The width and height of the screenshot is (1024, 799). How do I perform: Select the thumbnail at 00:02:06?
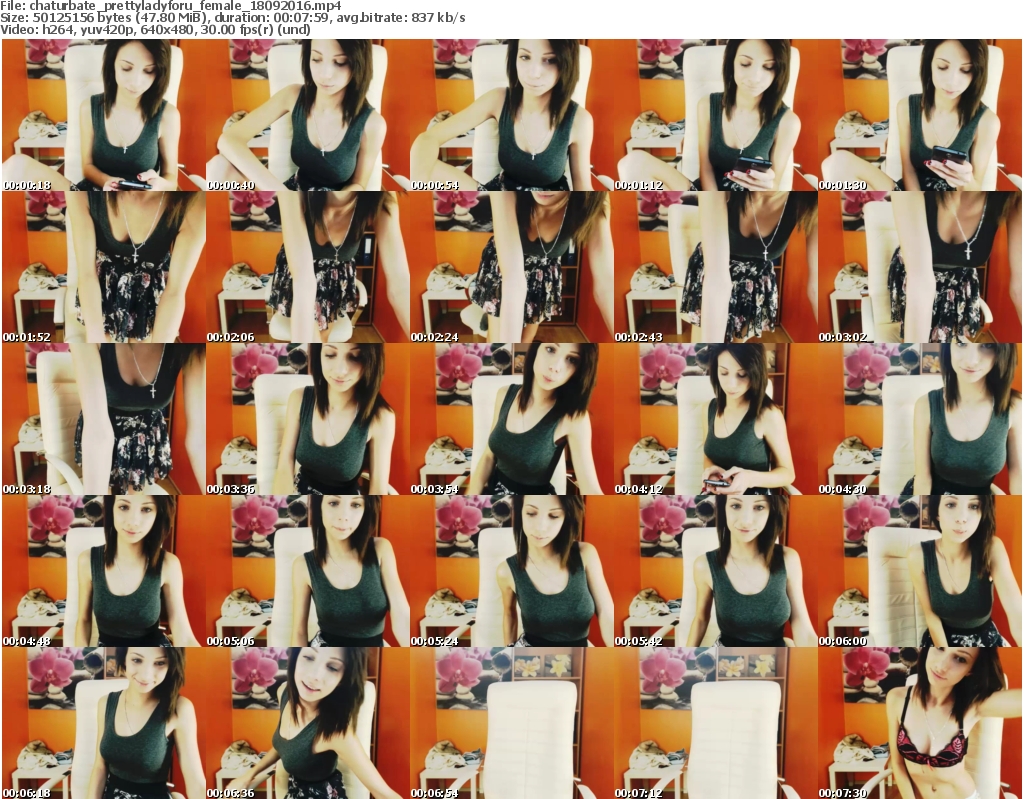point(307,267)
